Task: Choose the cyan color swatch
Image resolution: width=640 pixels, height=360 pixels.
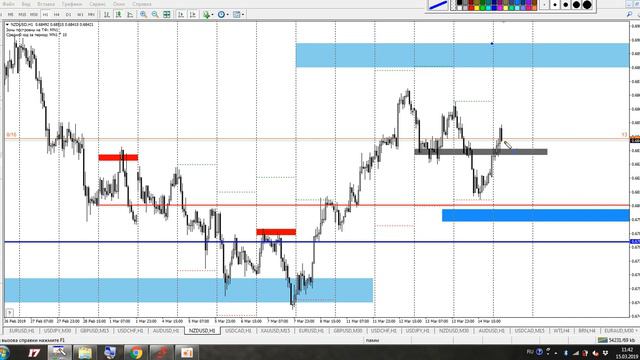Action: coord(489,8)
